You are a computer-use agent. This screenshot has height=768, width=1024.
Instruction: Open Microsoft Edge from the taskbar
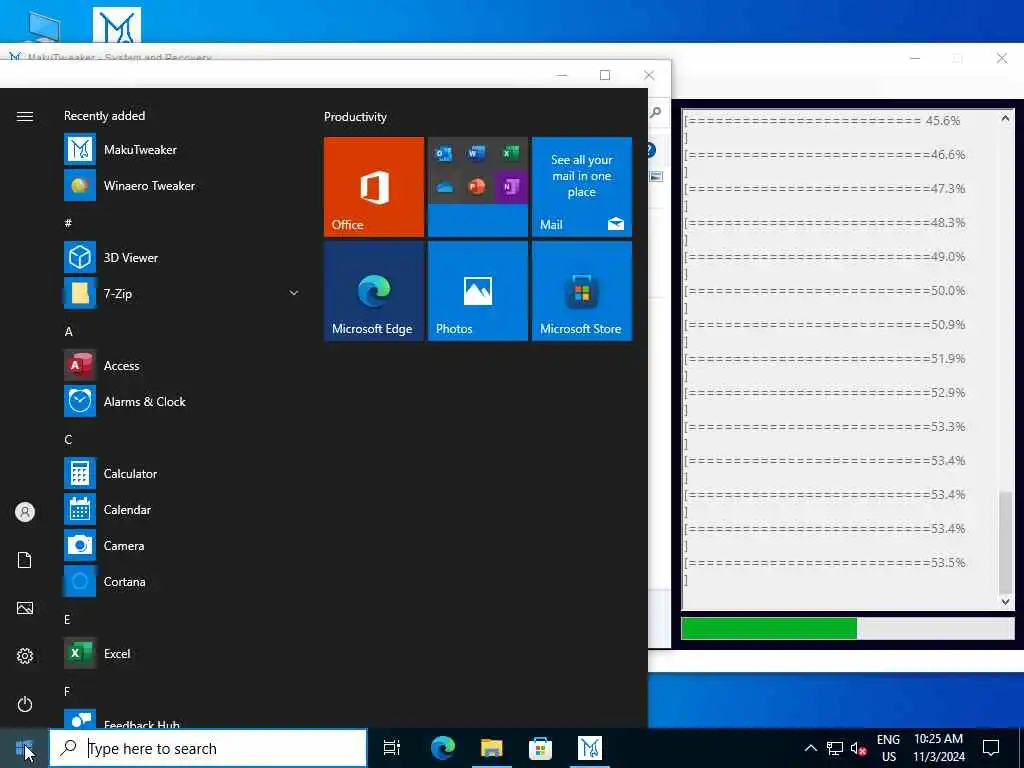click(x=443, y=748)
